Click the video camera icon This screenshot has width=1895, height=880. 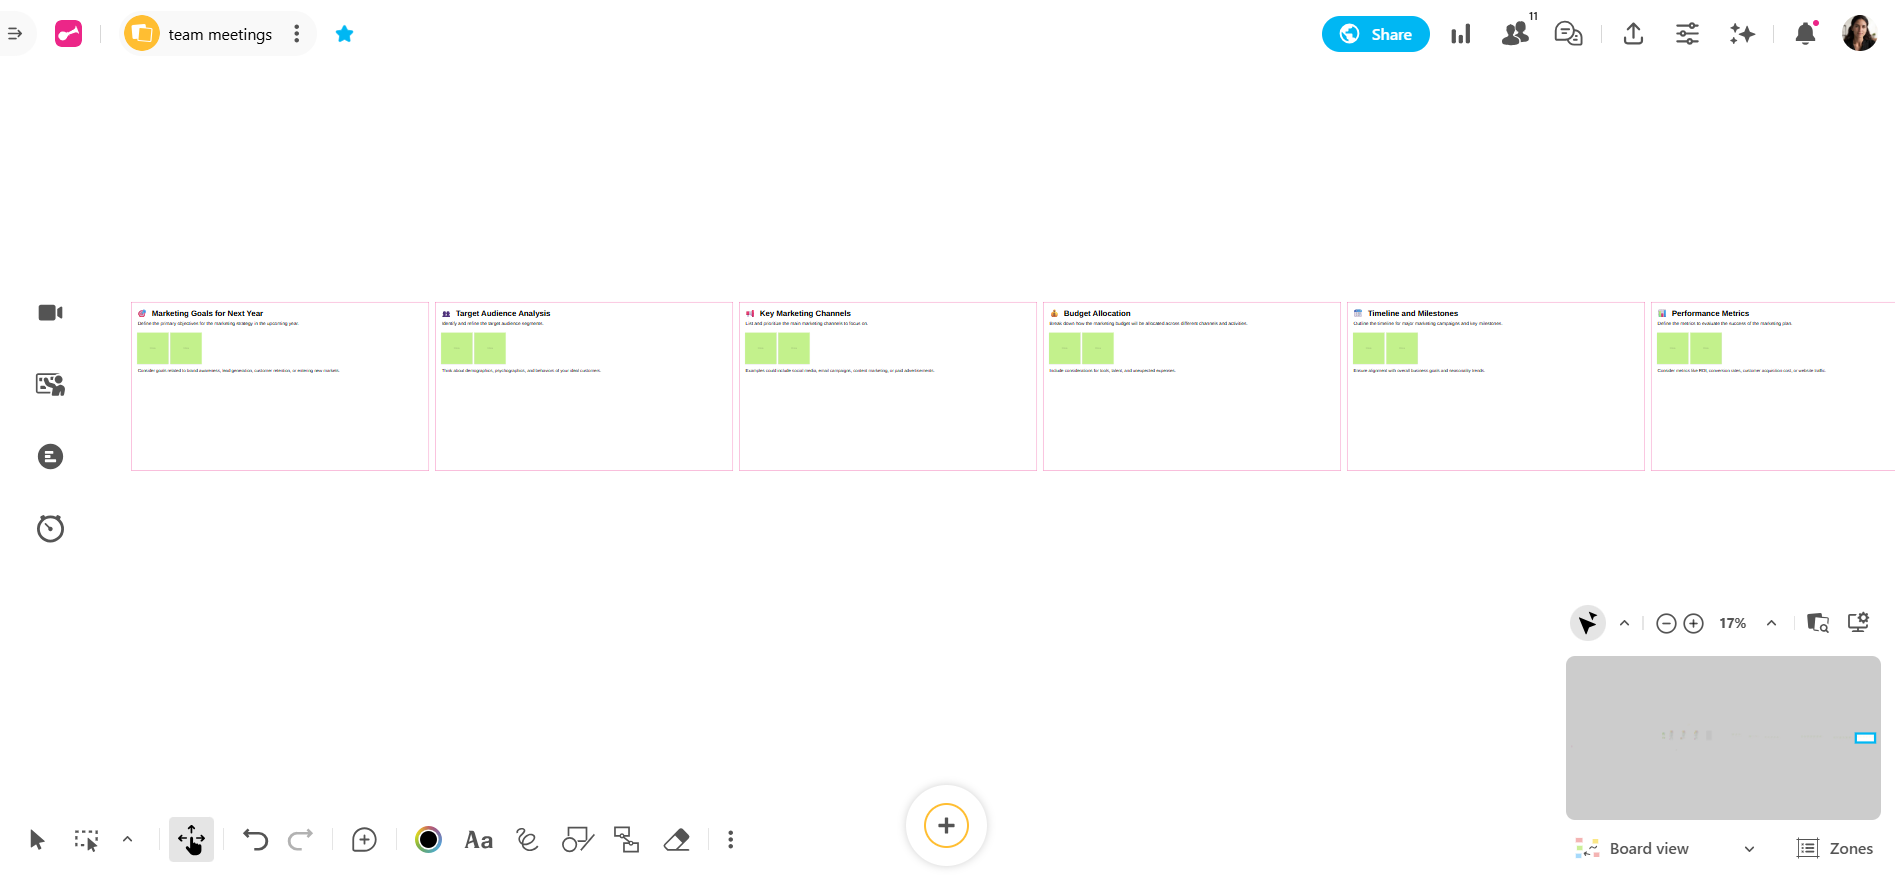point(50,313)
